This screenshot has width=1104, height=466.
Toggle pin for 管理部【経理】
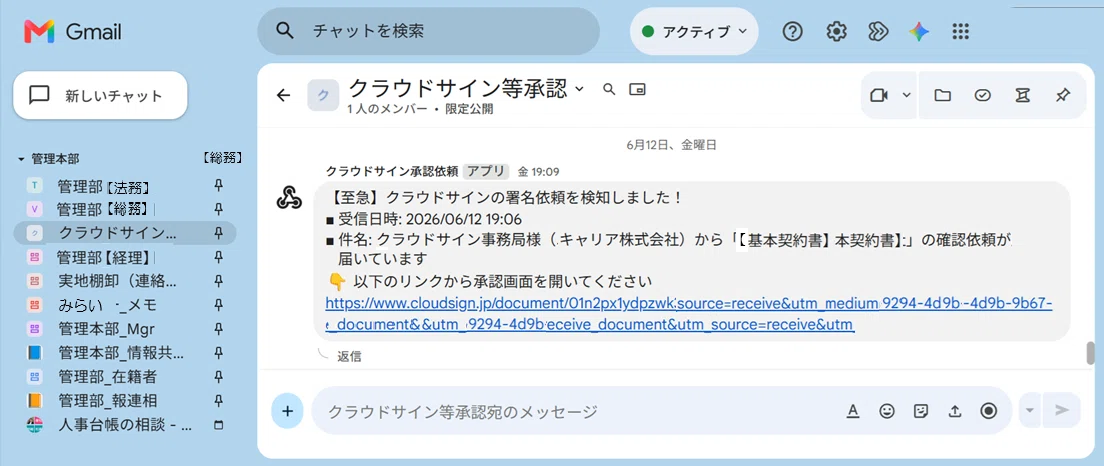[x=218, y=257]
